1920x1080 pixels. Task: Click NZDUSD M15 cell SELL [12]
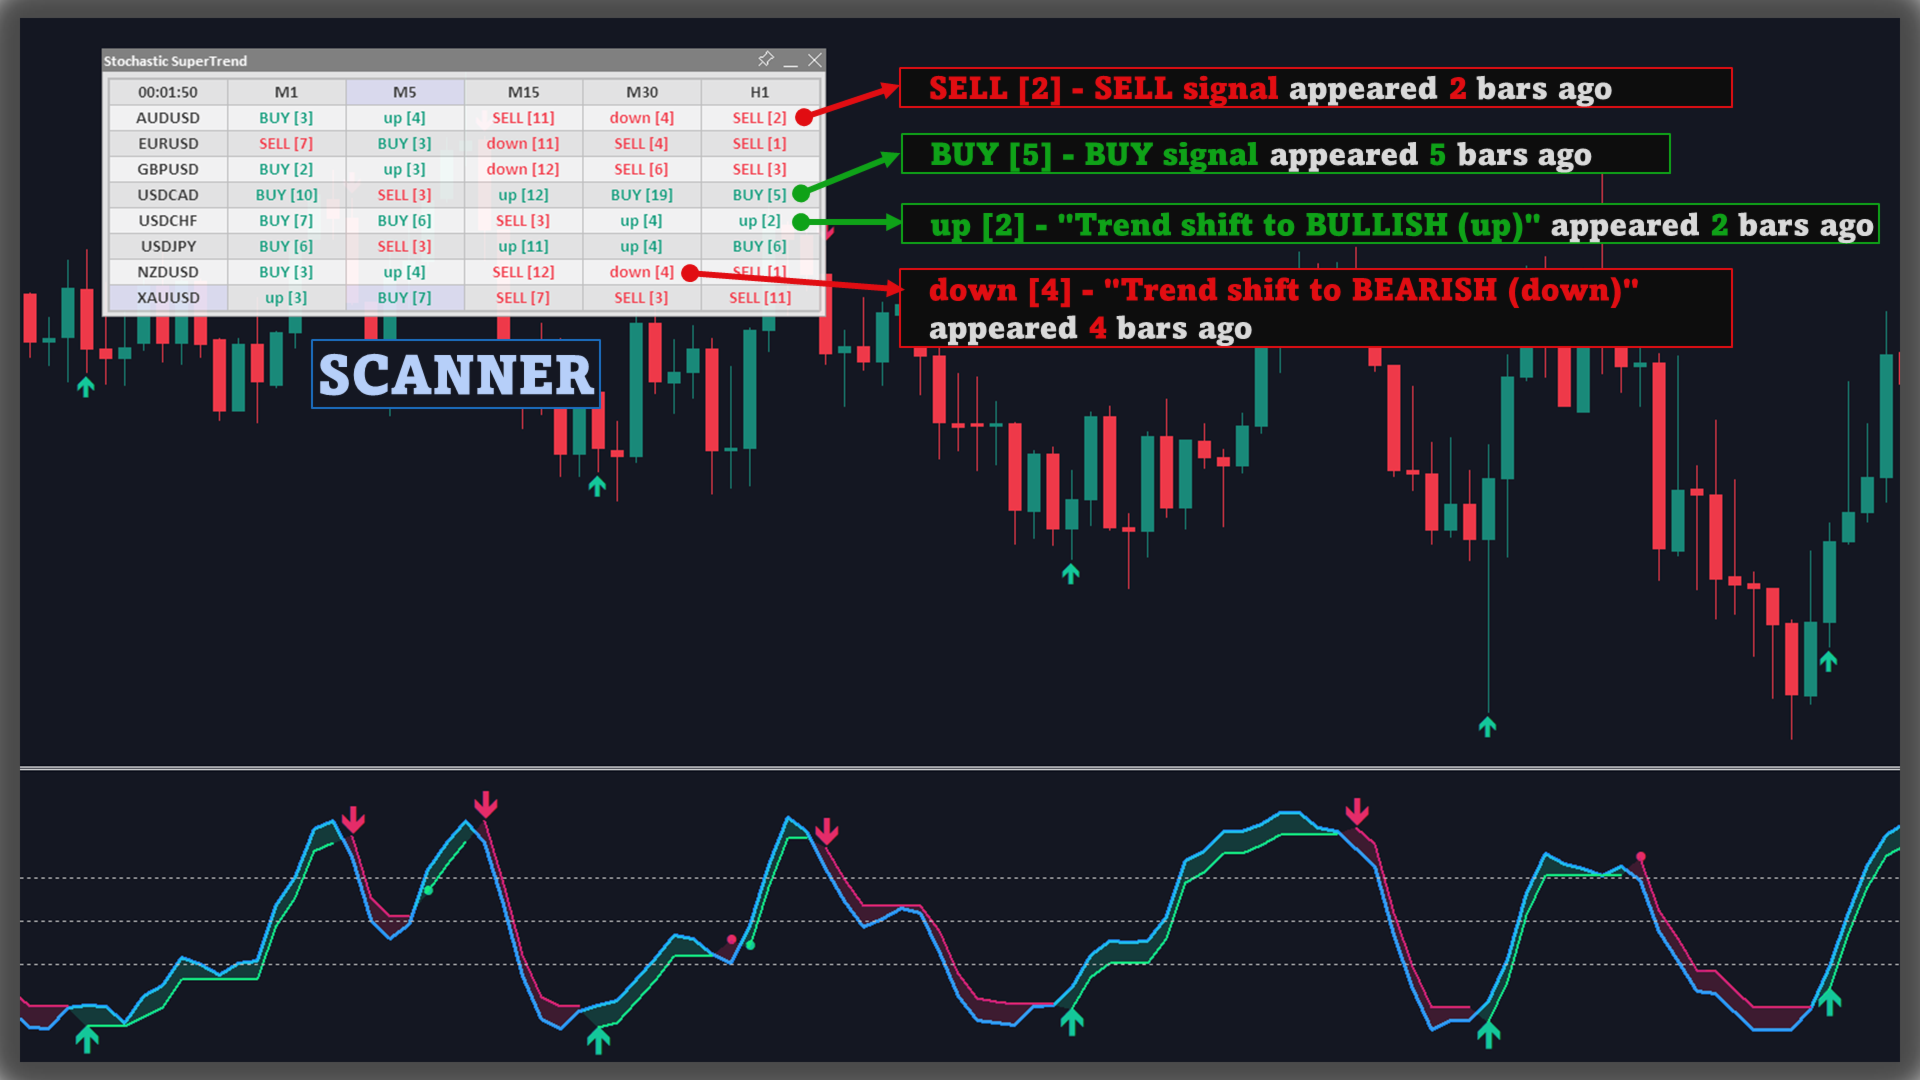pyautogui.click(x=524, y=272)
